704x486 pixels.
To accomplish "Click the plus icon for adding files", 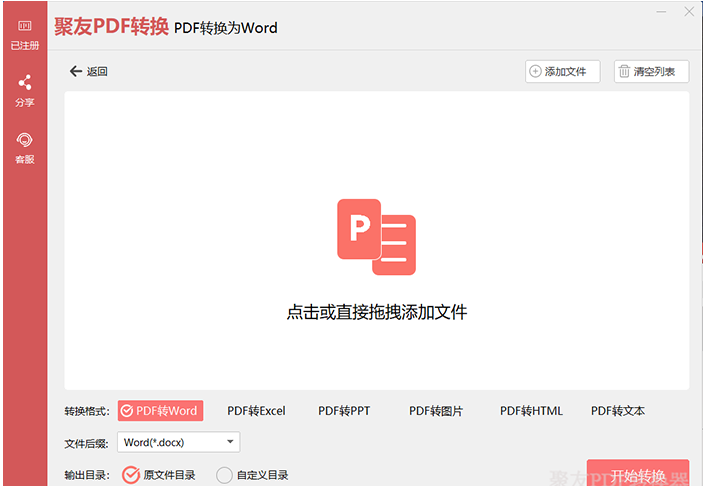I will pyautogui.click(x=535, y=71).
